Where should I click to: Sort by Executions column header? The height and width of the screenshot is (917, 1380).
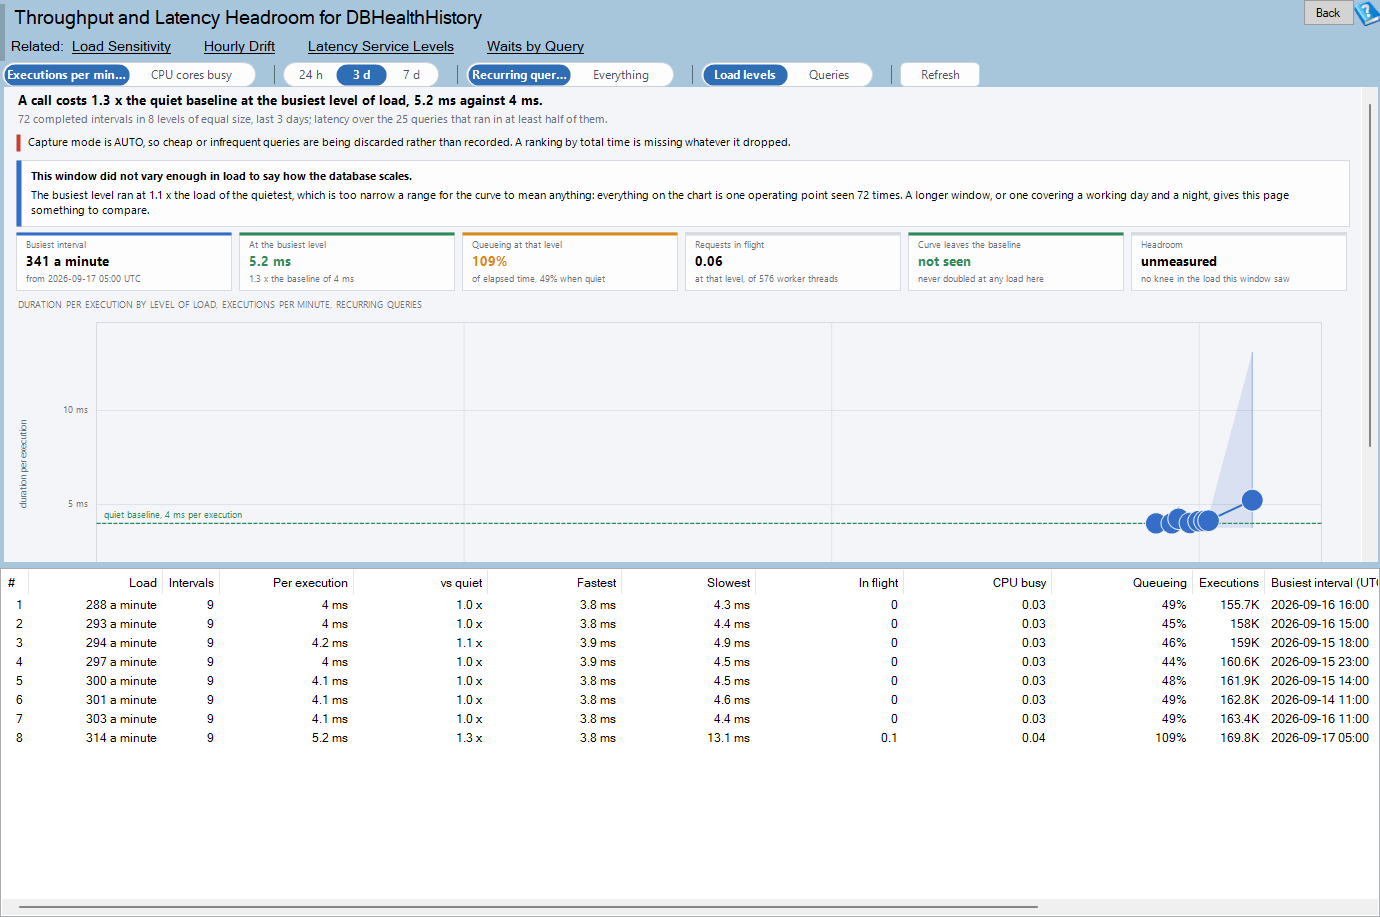coord(1229,583)
